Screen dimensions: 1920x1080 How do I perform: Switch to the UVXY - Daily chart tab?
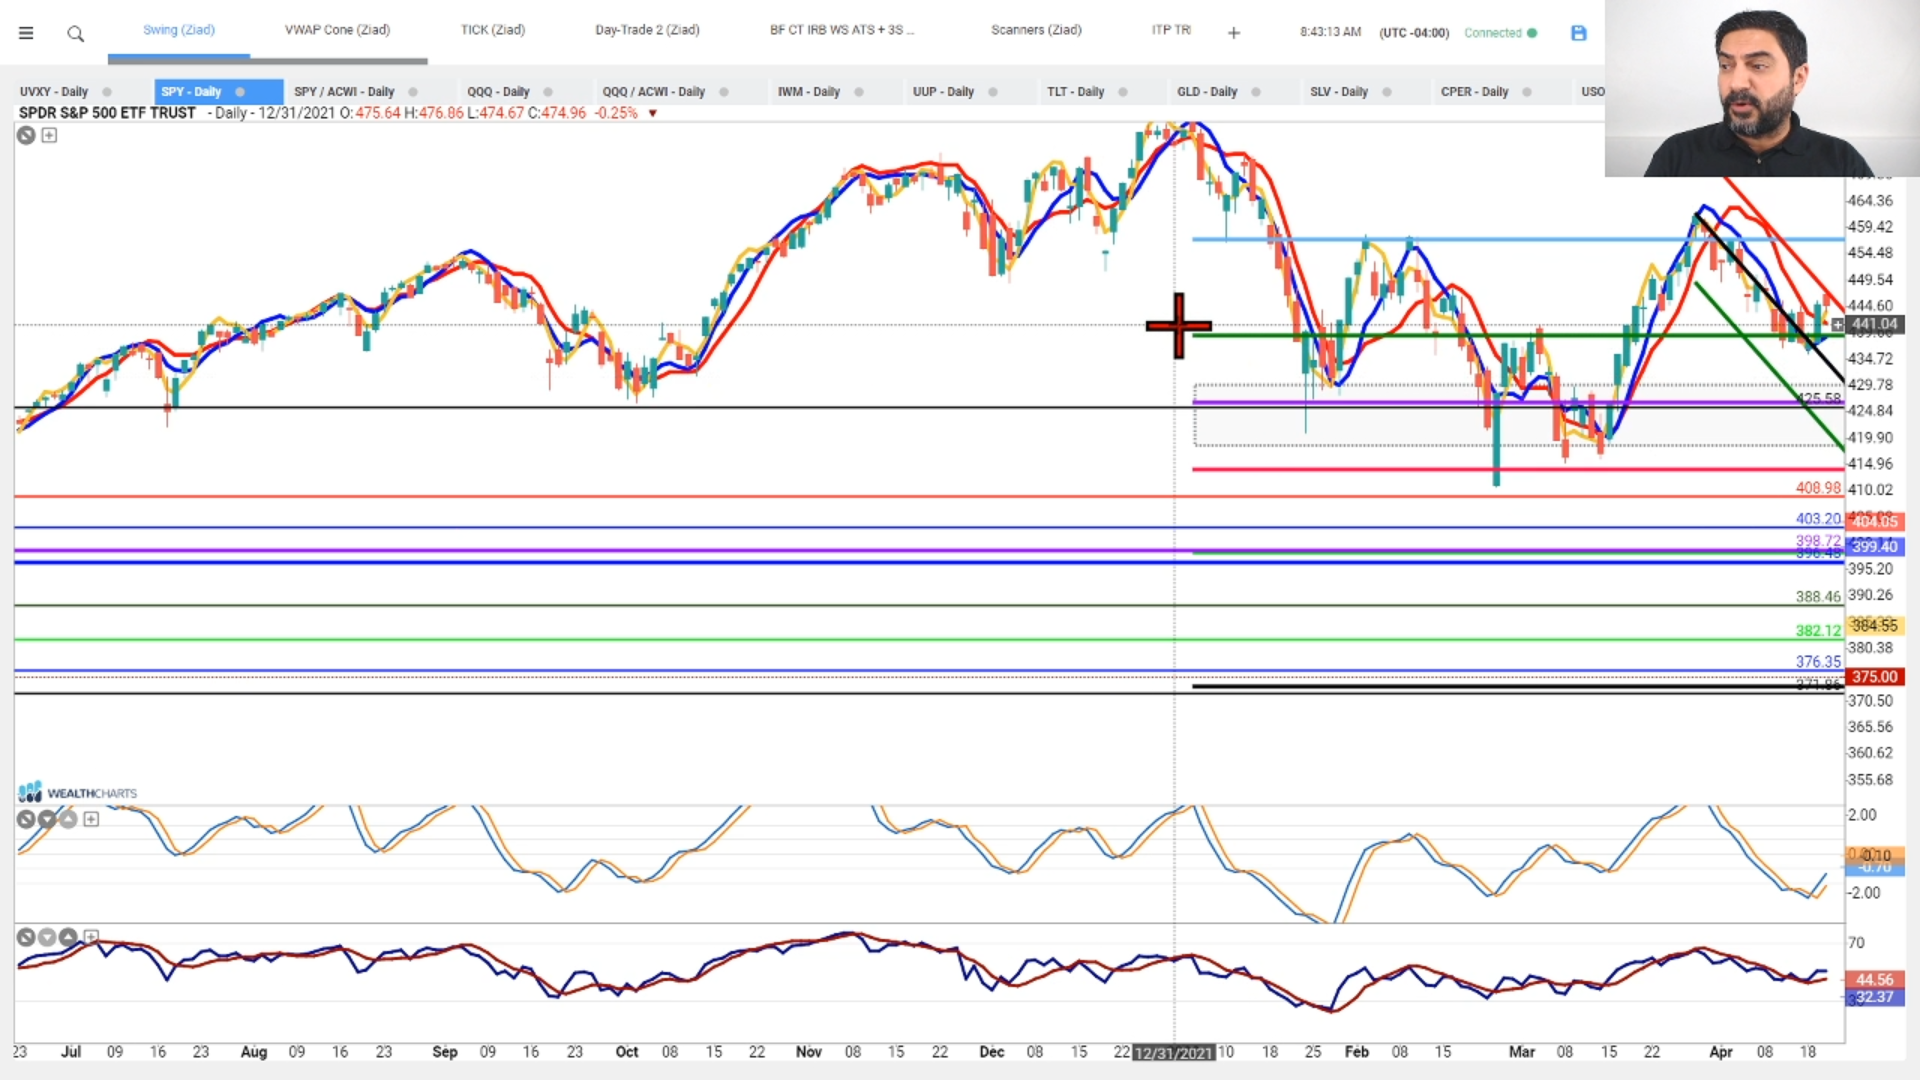(x=54, y=92)
